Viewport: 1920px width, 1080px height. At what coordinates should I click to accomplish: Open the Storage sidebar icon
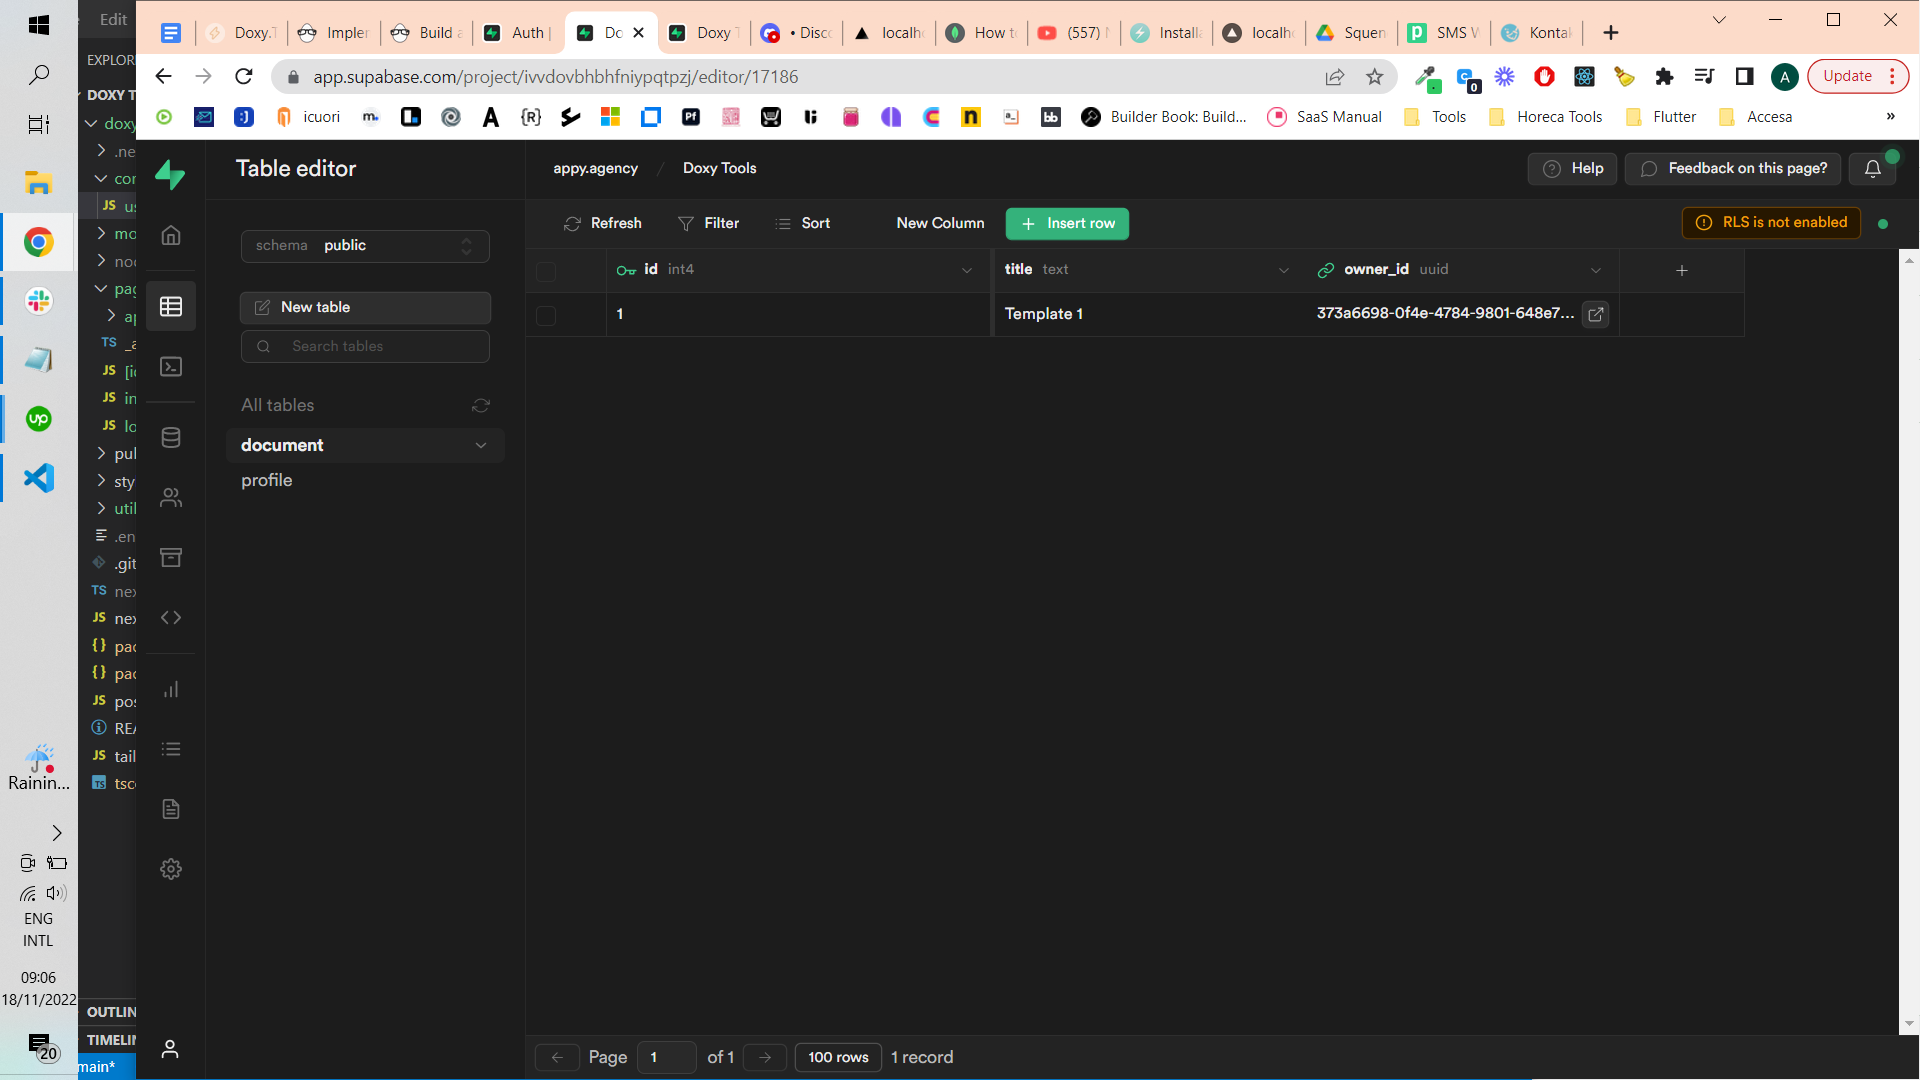[171, 558]
